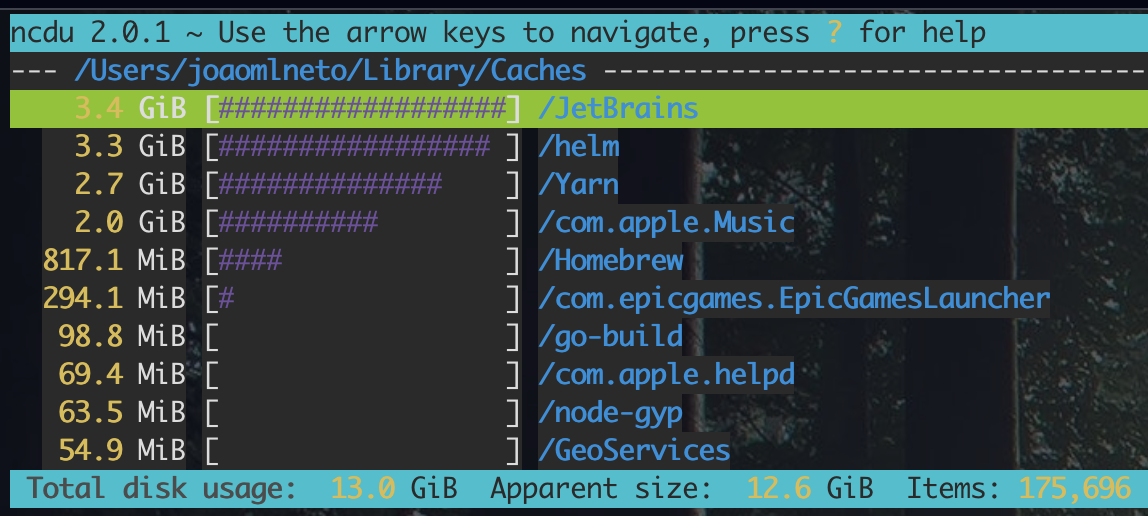Click the 3.4 GiB size value

click(x=130, y=108)
